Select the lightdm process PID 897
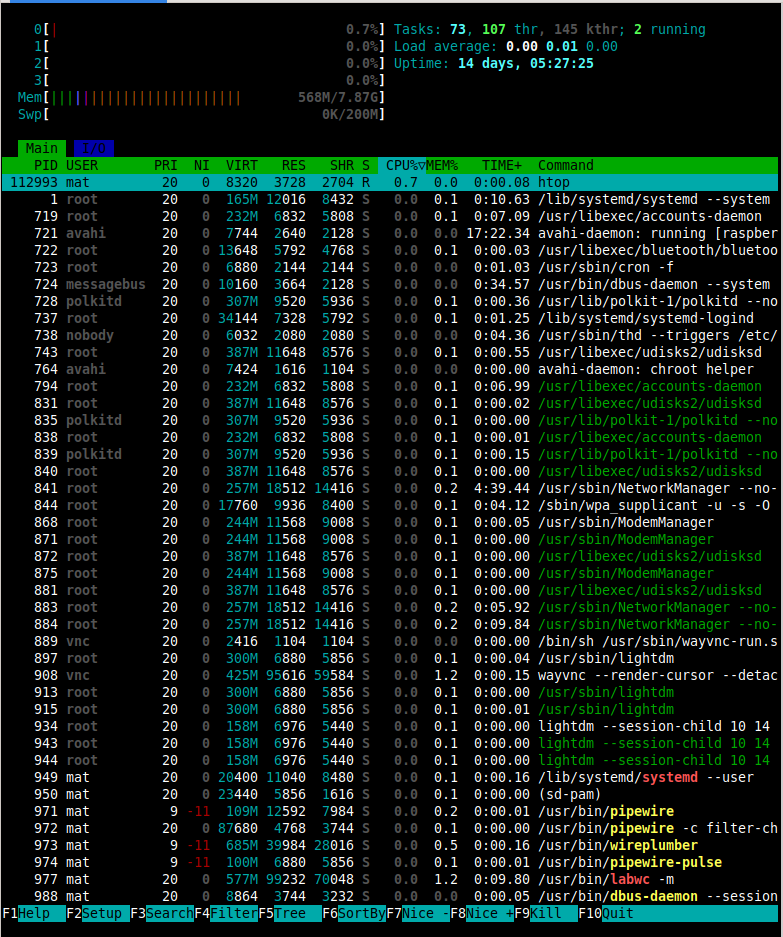 pos(390,659)
